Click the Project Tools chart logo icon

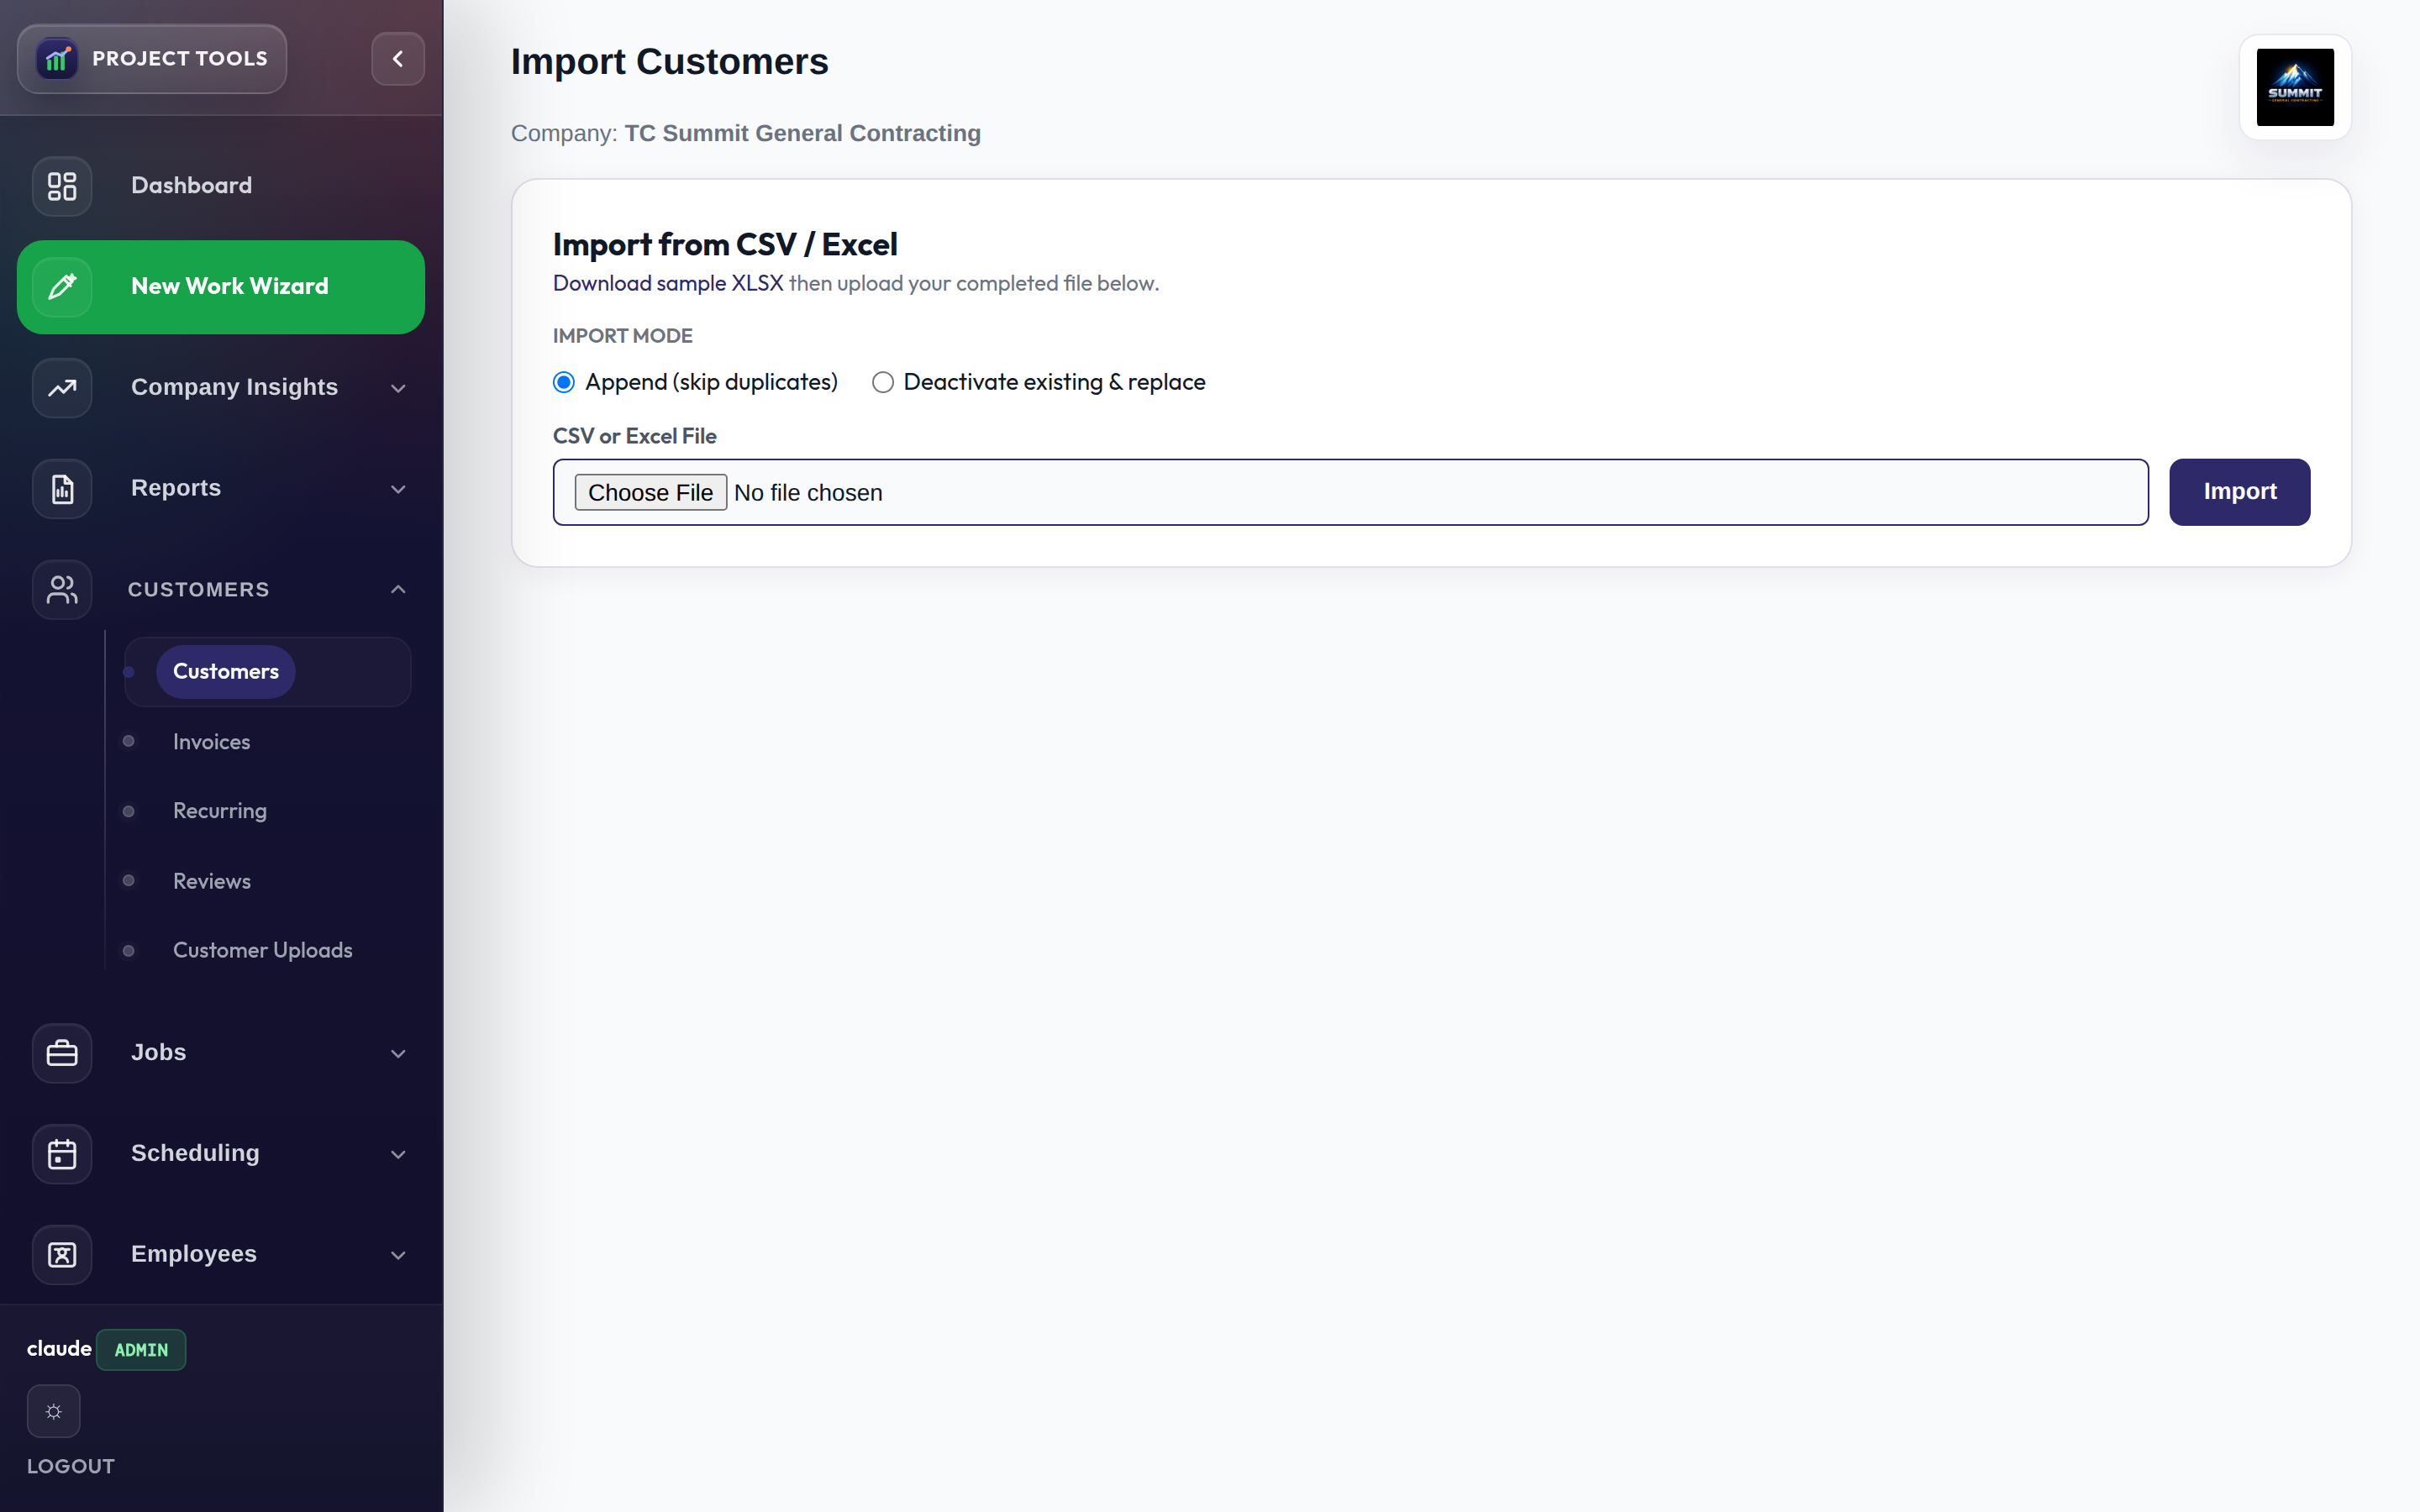coord(57,59)
